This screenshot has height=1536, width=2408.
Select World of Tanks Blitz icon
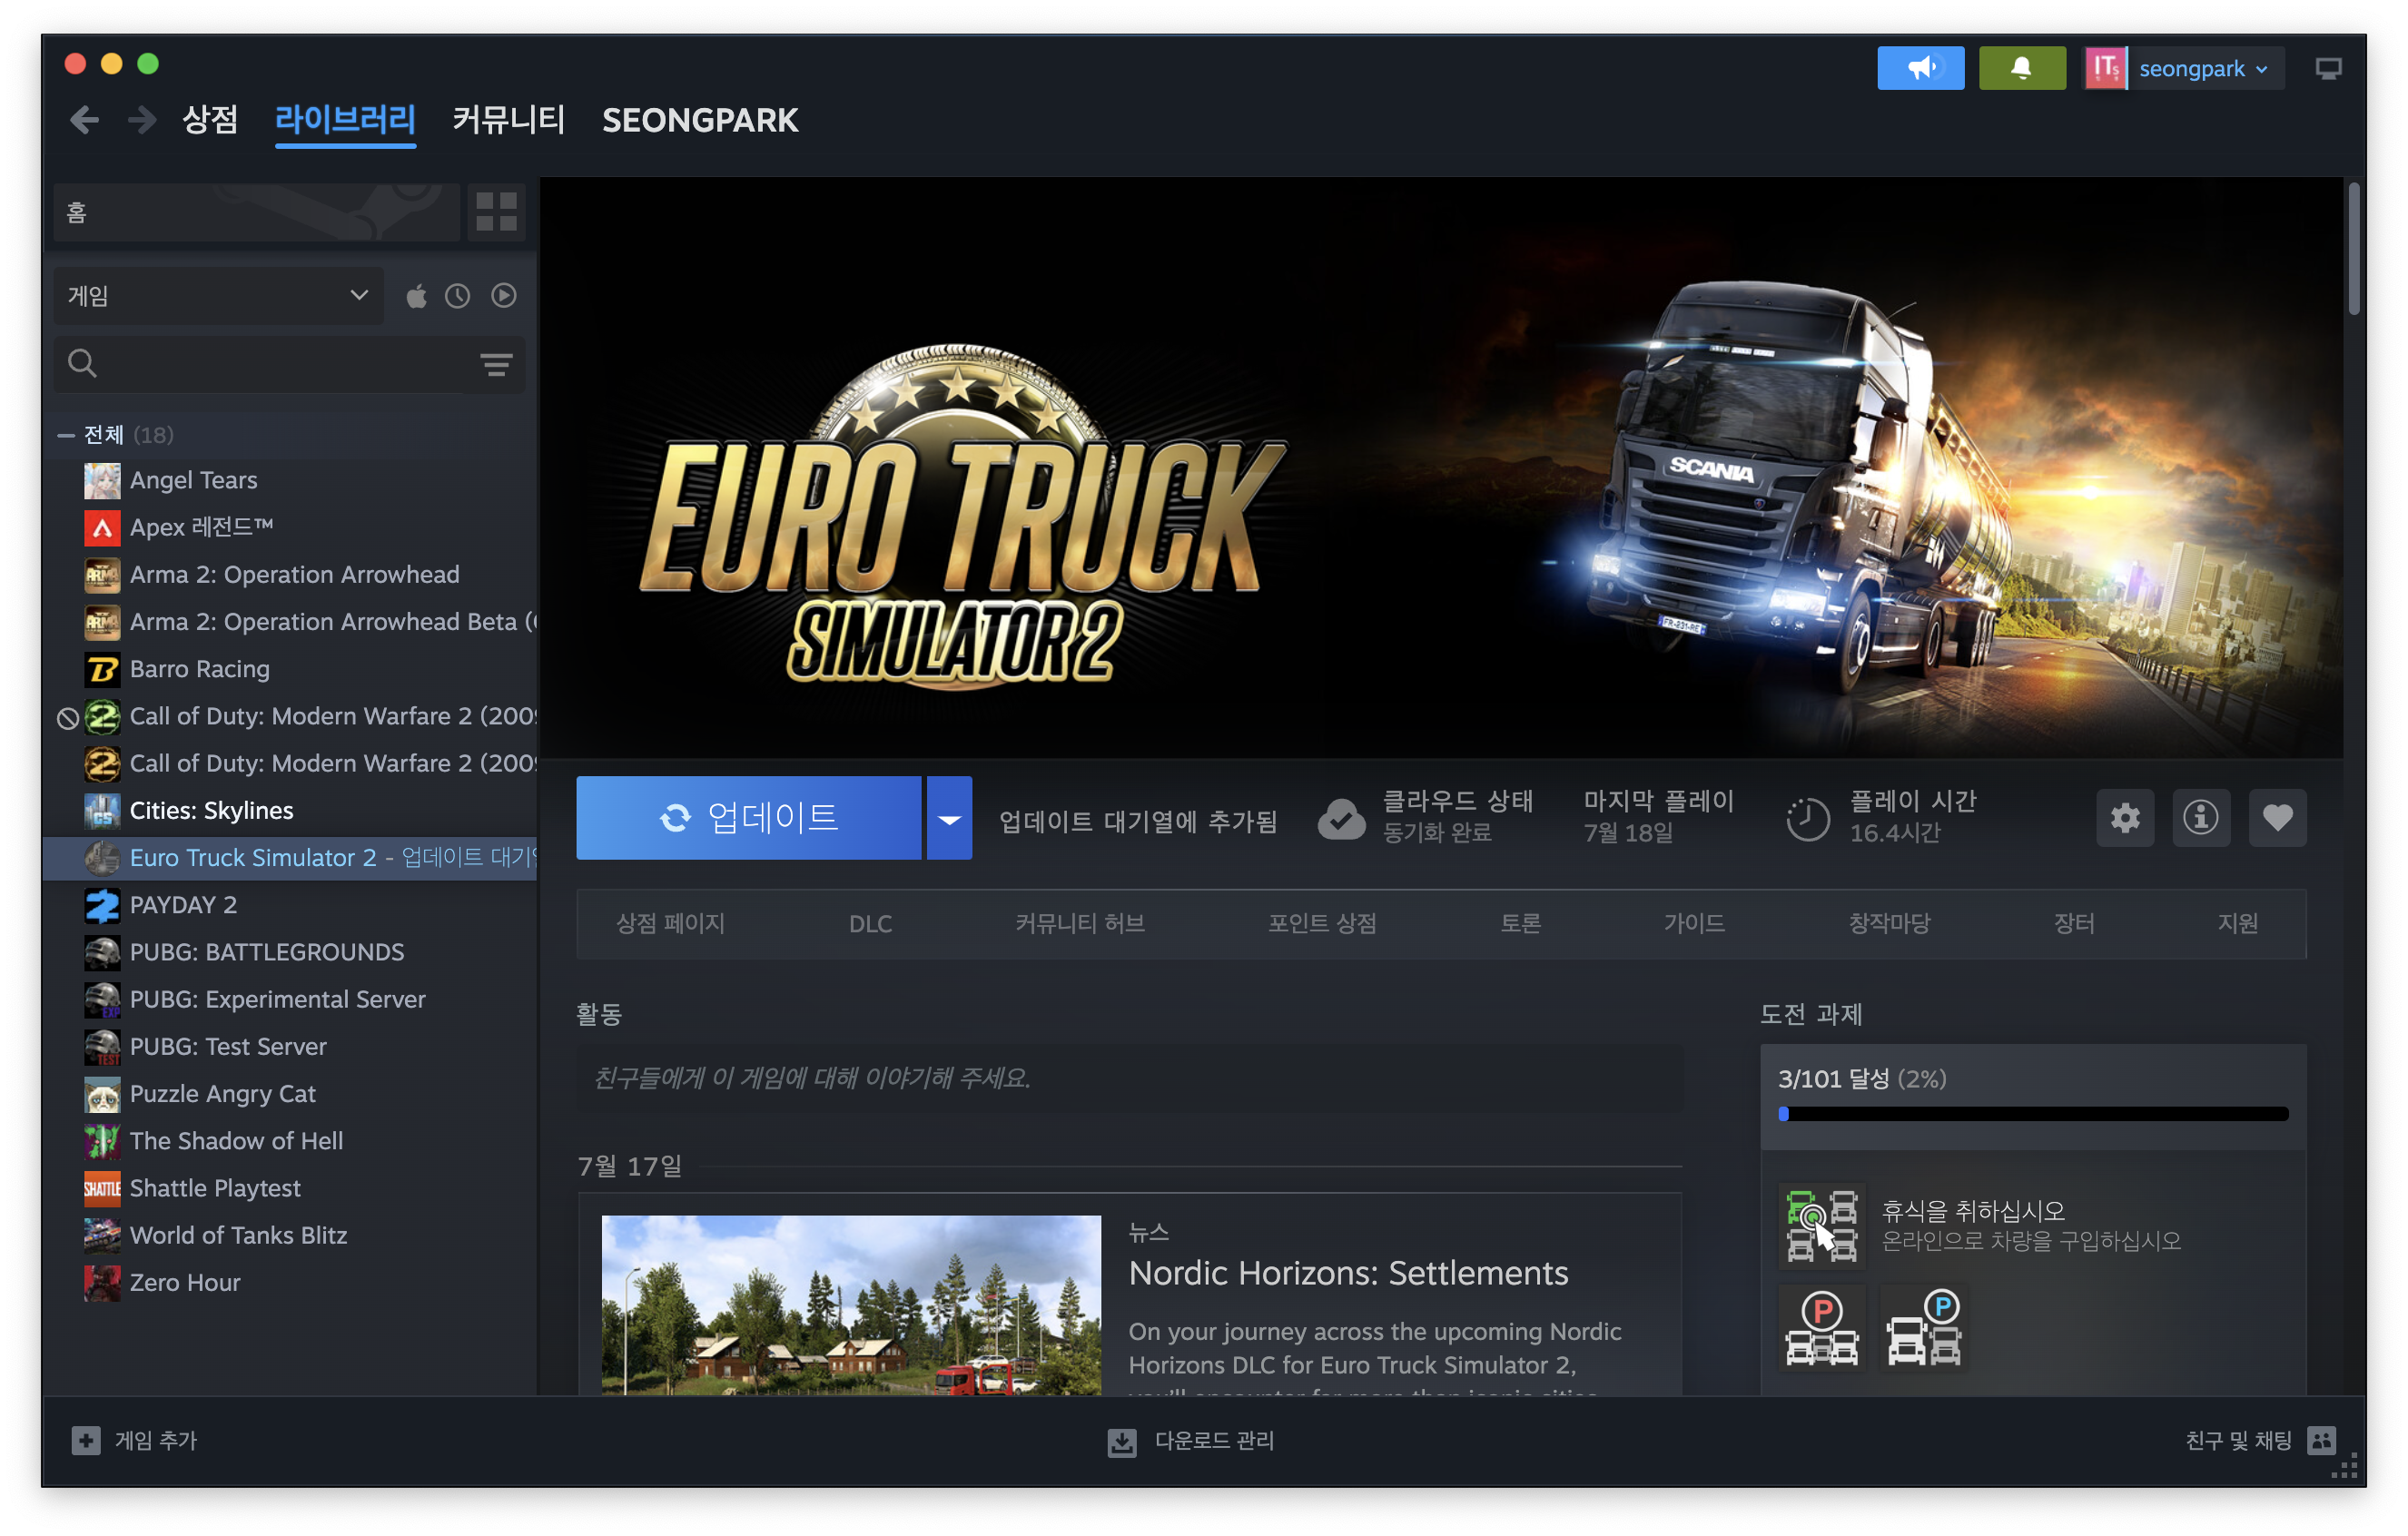point(102,1236)
